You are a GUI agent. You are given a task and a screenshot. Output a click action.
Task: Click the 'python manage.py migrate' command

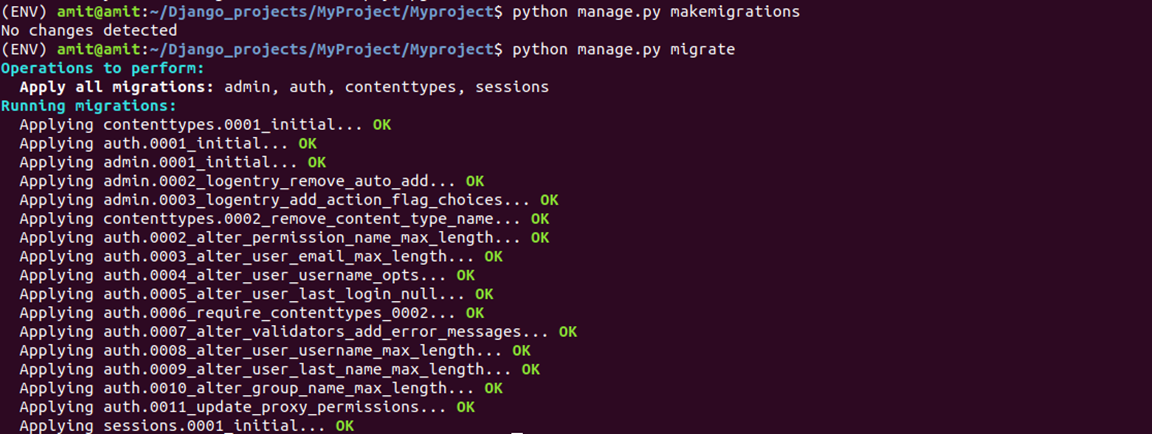click(623, 50)
